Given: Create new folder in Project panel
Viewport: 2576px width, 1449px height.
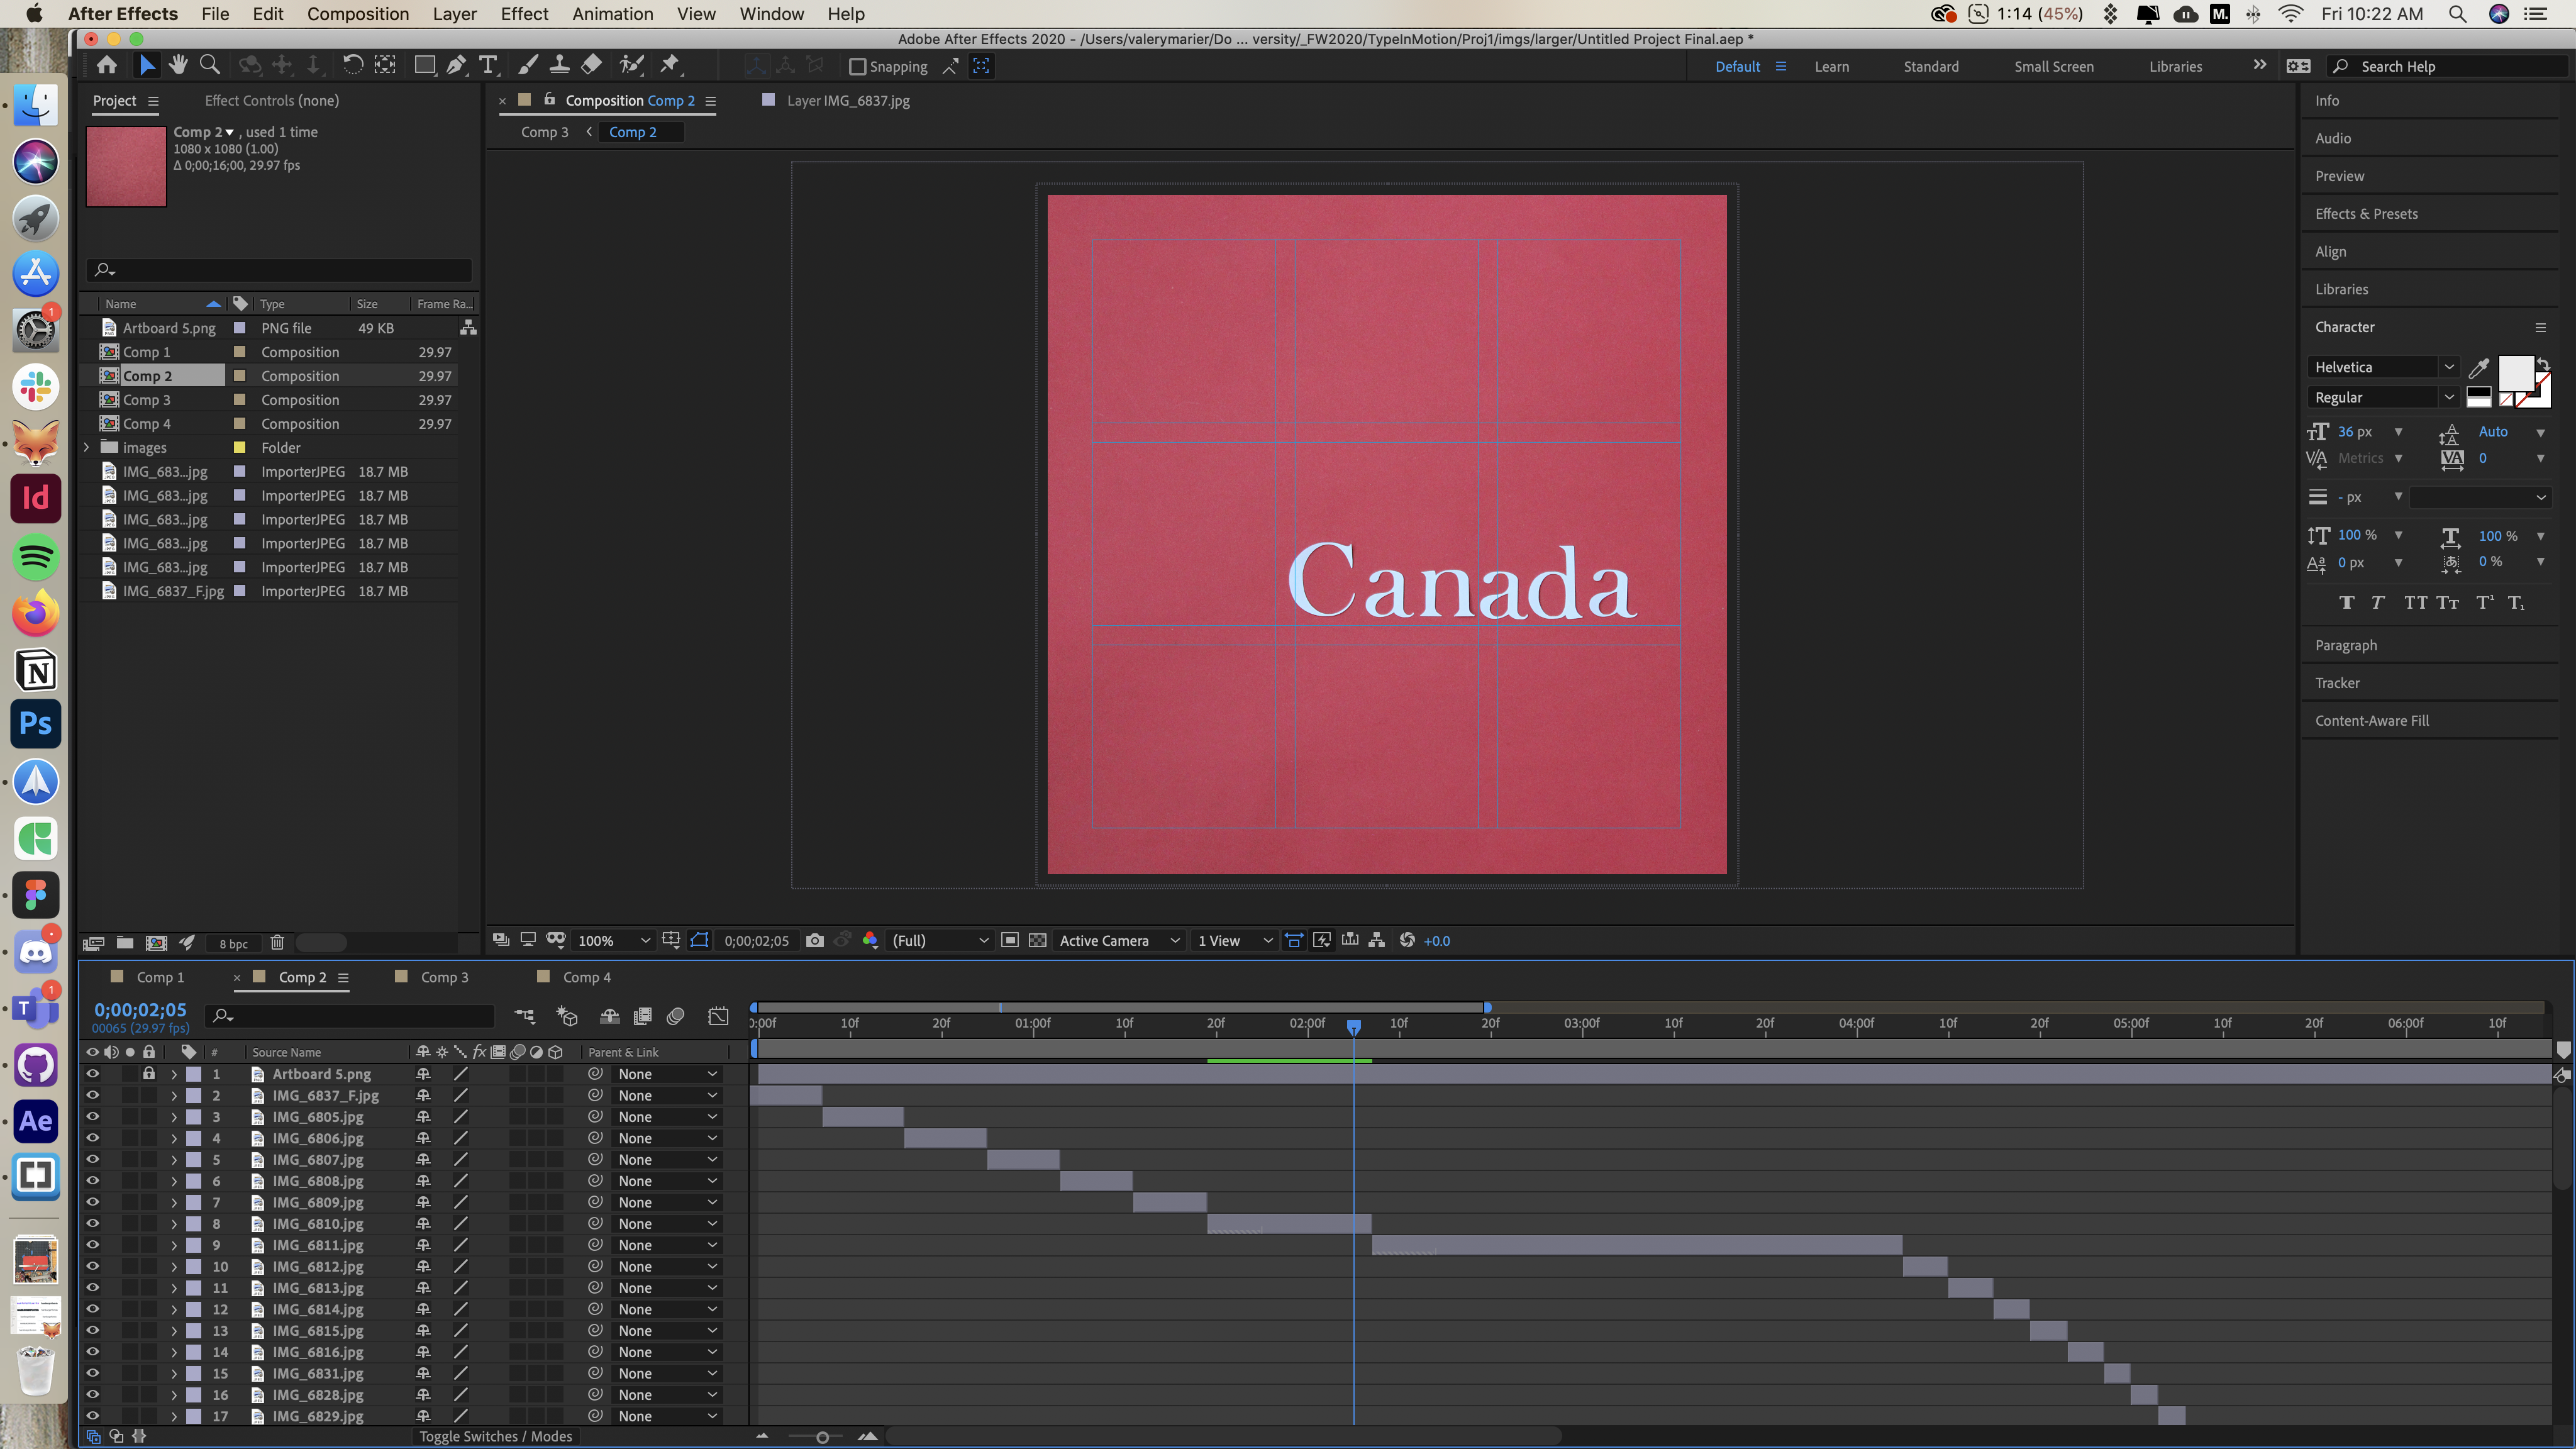Looking at the screenshot, I should click(125, 943).
